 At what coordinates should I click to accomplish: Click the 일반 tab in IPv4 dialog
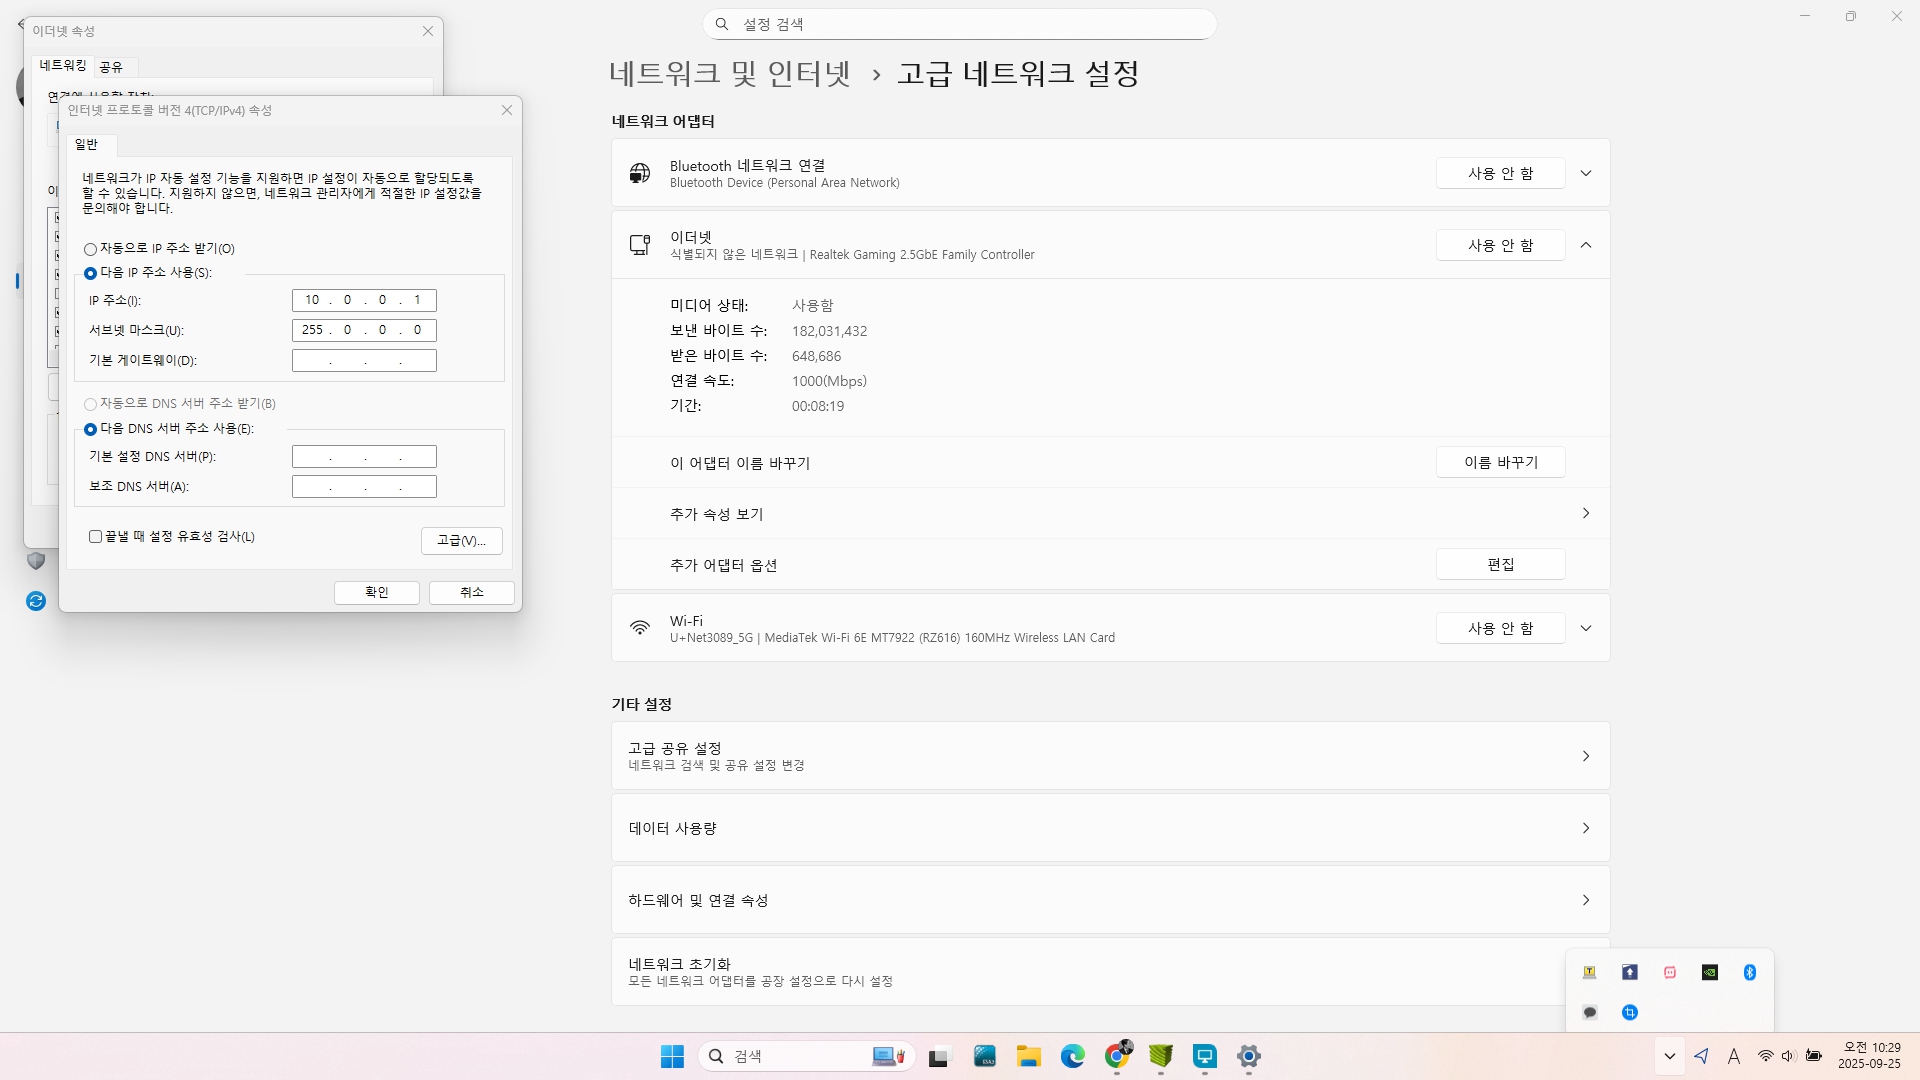coord(87,145)
